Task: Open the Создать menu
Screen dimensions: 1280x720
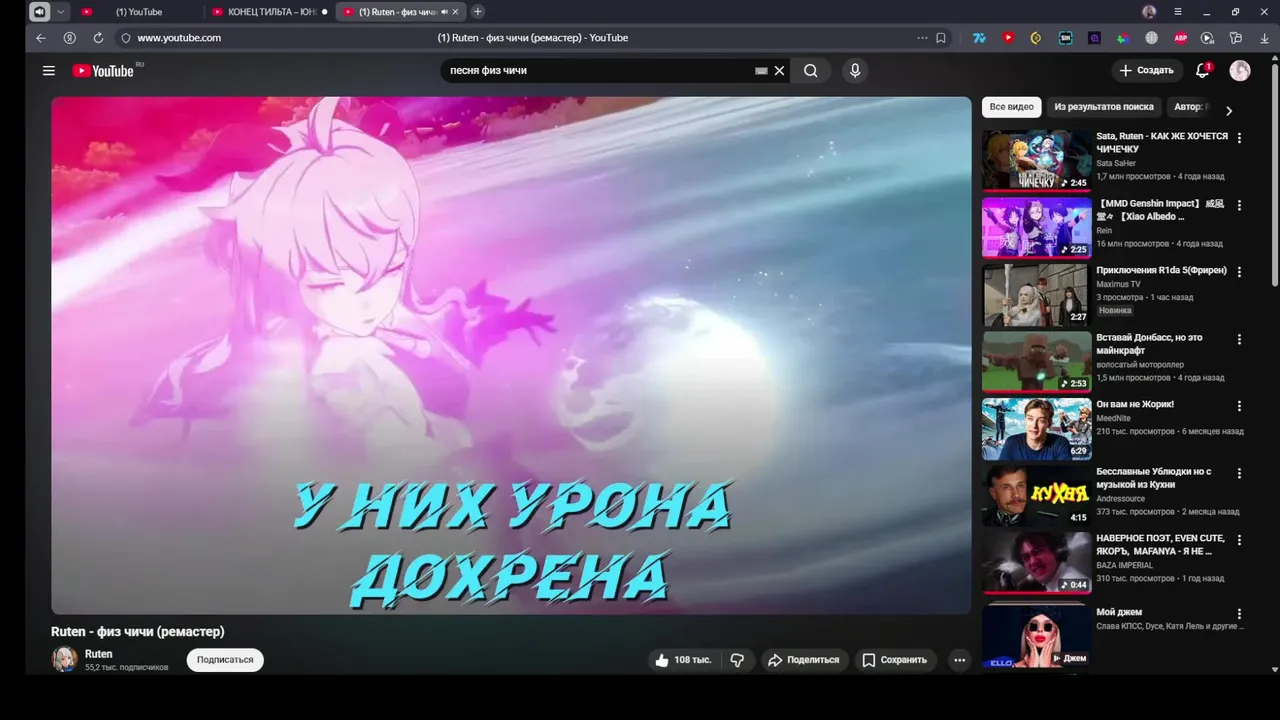Action: point(1146,71)
